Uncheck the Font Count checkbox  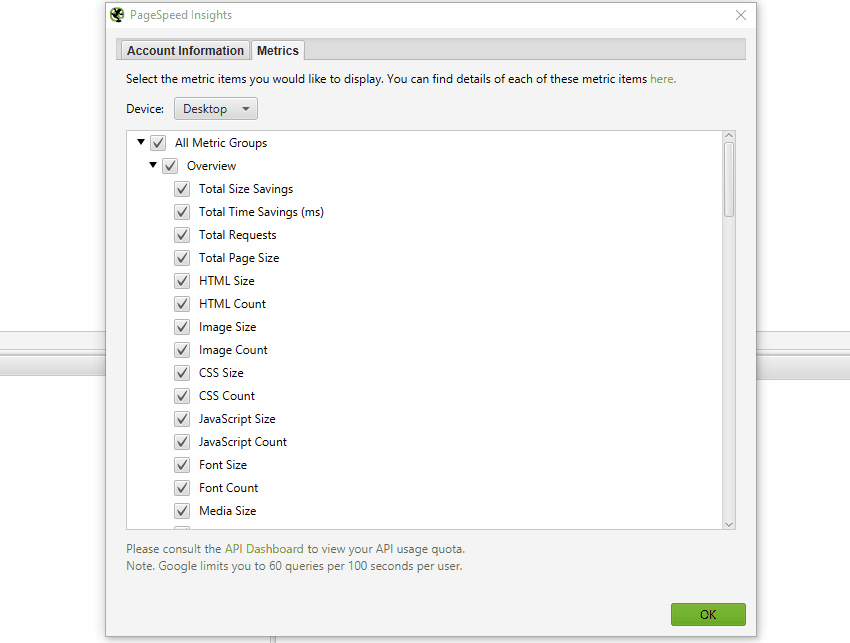182,488
